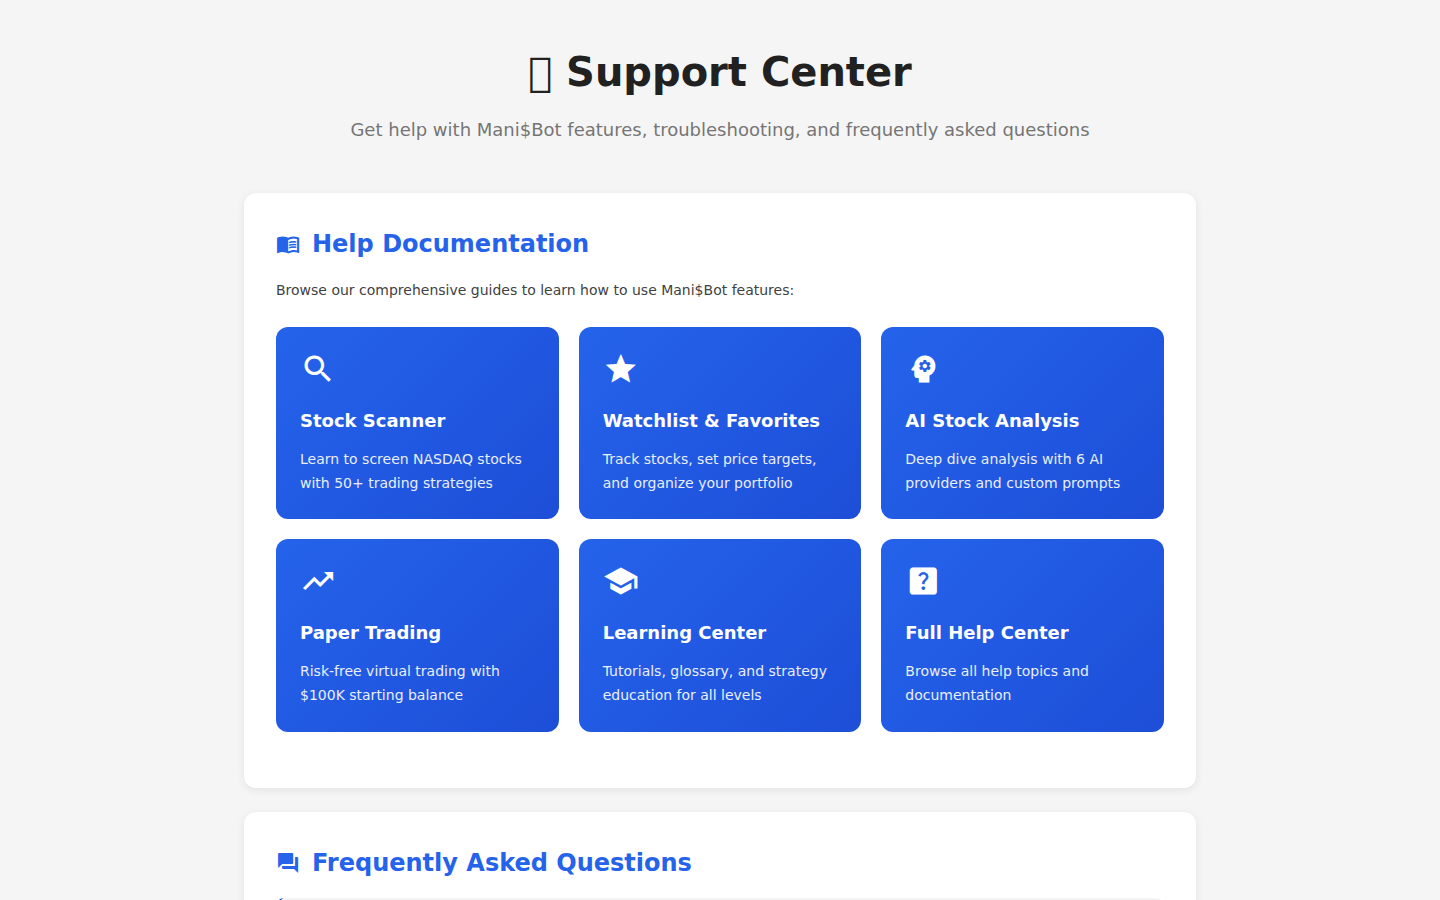Image resolution: width=1440 pixels, height=900 pixels.
Task: Click the Help Documentation heading
Action: [x=449, y=243]
